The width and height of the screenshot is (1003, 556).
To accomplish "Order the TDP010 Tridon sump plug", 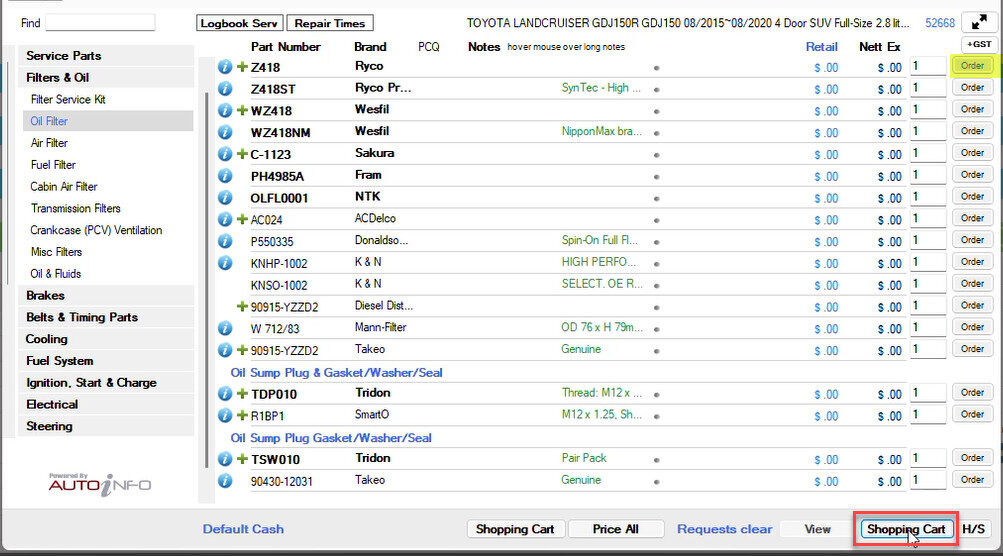I will pos(972,392).
